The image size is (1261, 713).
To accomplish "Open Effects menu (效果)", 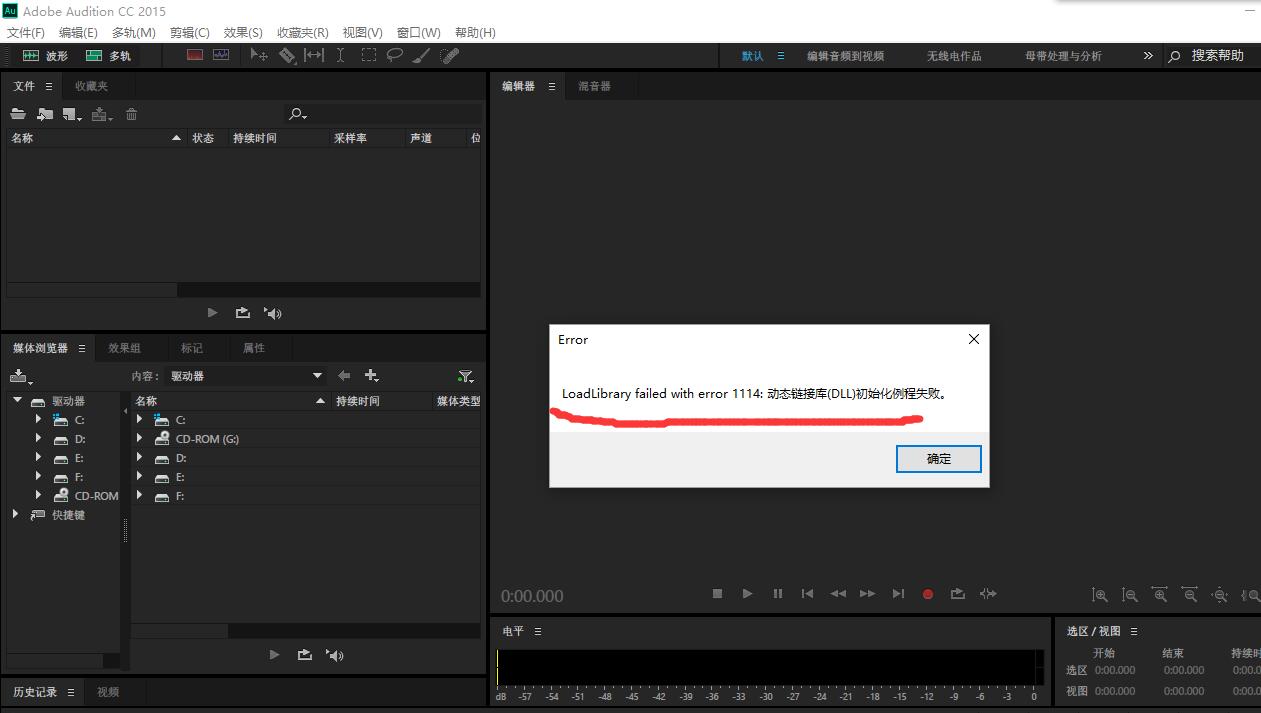I will (x=243, y=32).
